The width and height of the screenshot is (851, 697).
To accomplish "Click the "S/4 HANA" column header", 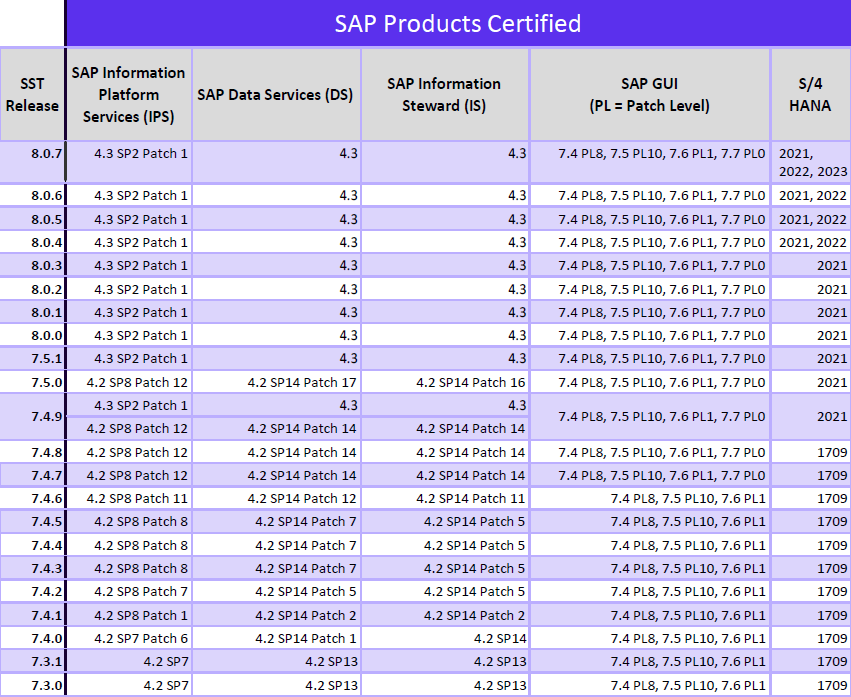I will coord(811,94).
